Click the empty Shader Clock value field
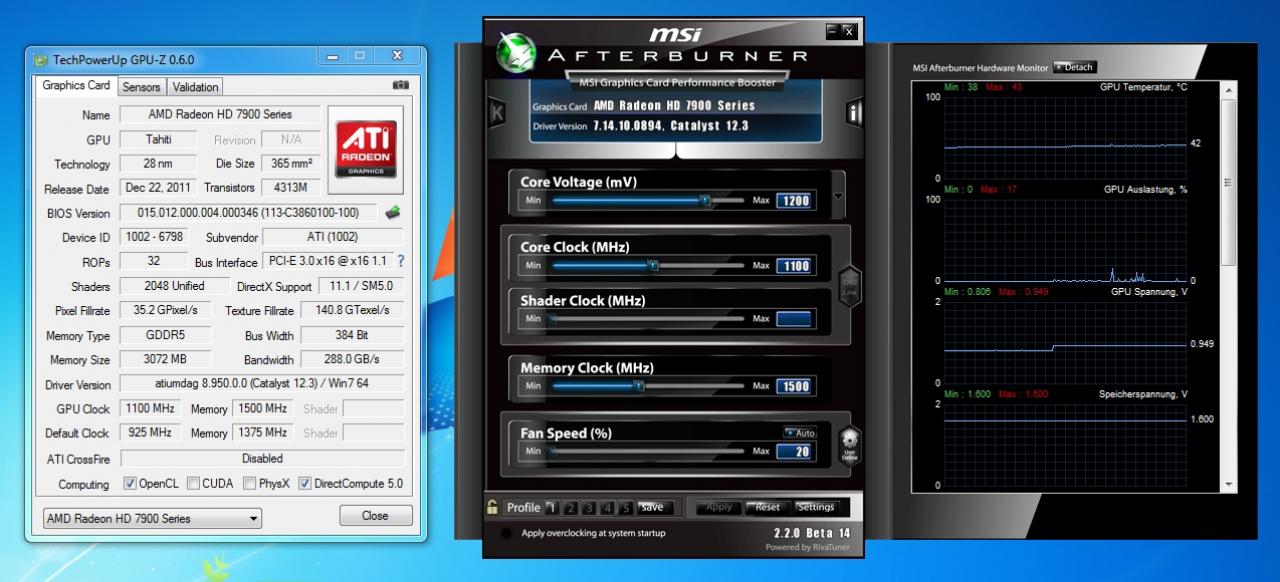Screen dimensions: 1280x582 click(x=795, y=319)
